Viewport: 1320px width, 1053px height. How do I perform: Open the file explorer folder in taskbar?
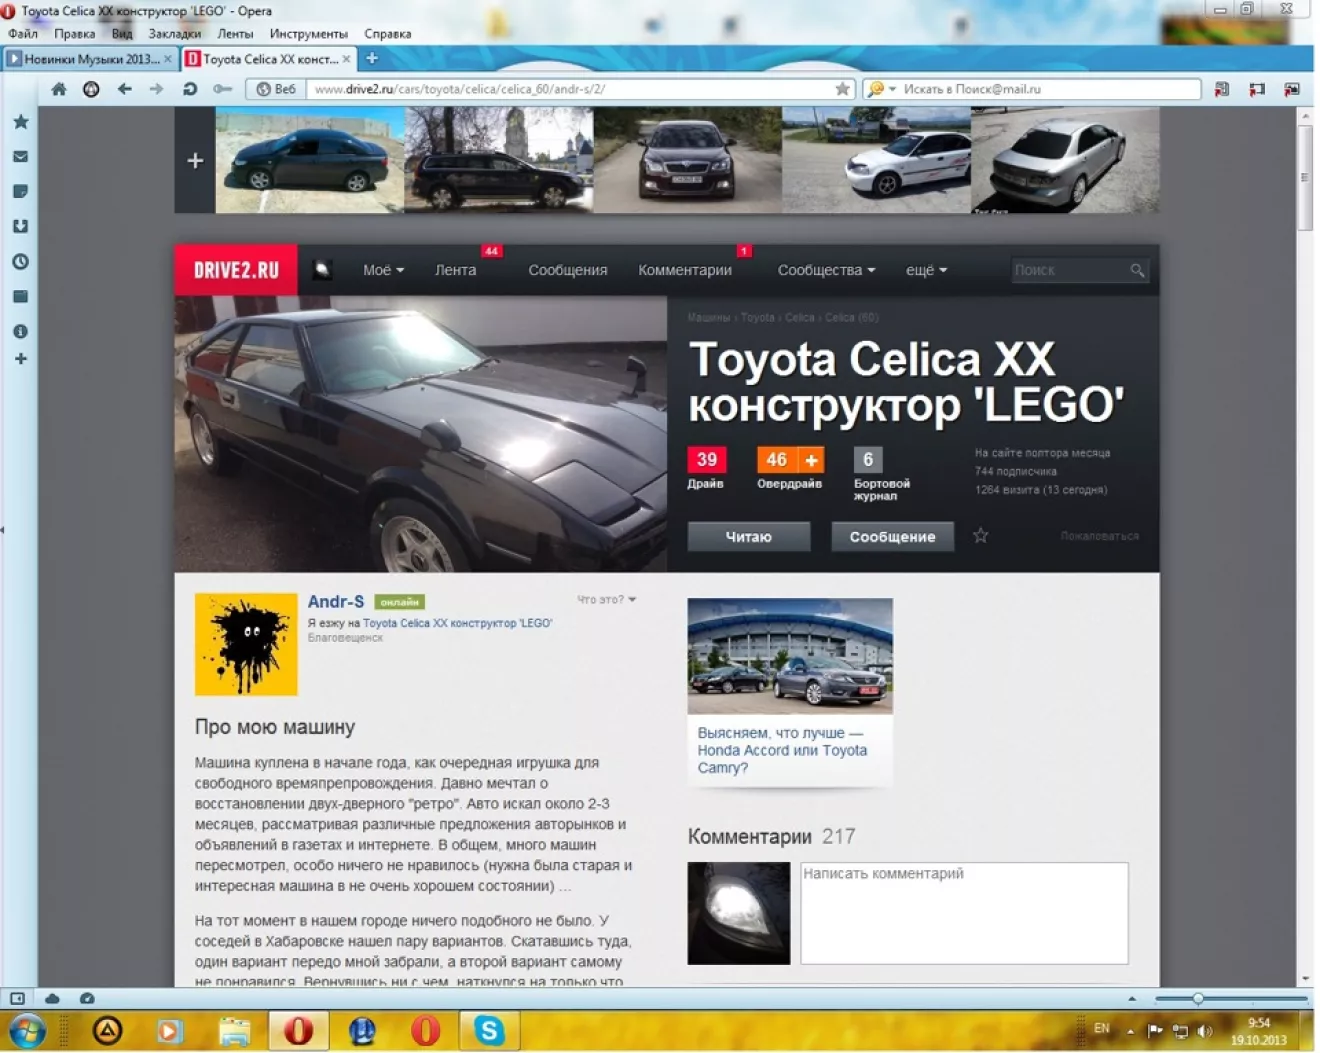[x=235, y=1030]
